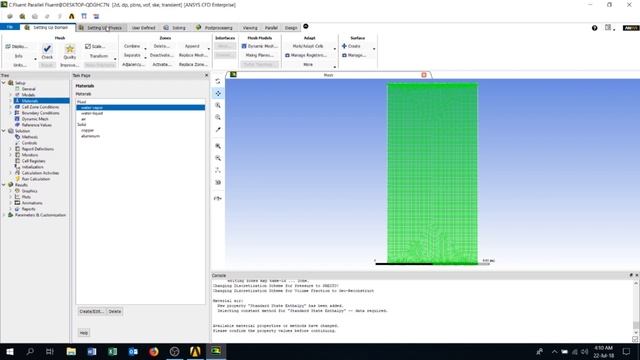Open the Append dropdown arrow
The height and width of the screenshot is (360, 640).
(209, 49)
